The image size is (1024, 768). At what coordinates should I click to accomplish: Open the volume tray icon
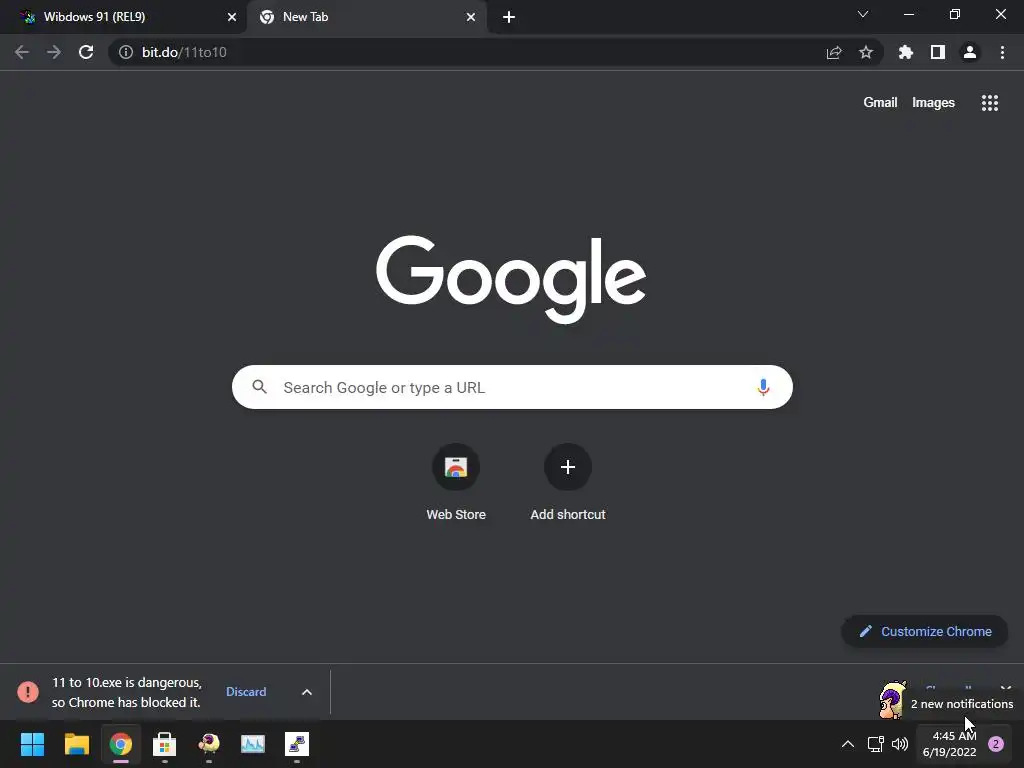(x=900, y=744)
